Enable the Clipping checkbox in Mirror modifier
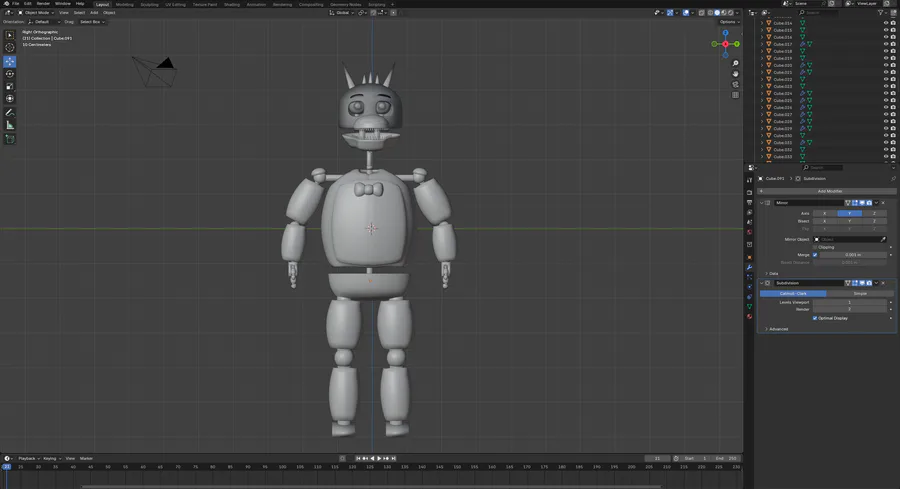The height and width of the screenshot is (489, 900). (x=815, y=247)
